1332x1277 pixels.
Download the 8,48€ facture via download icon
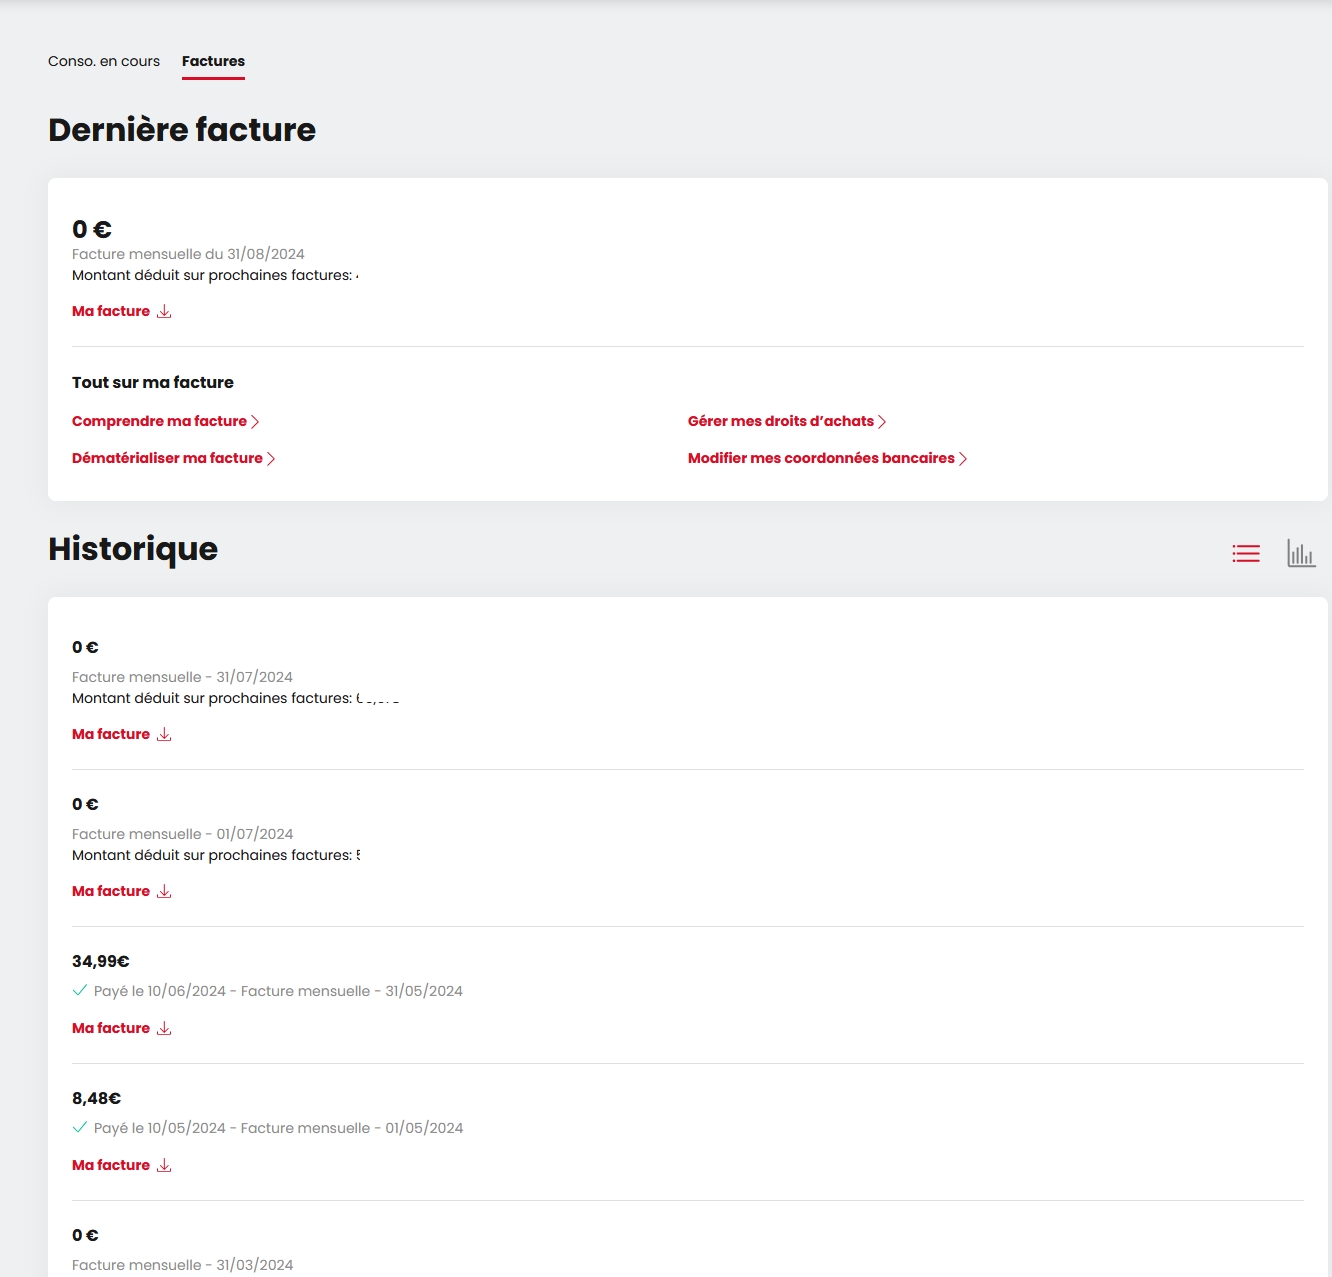click(x=163, y=1166)
